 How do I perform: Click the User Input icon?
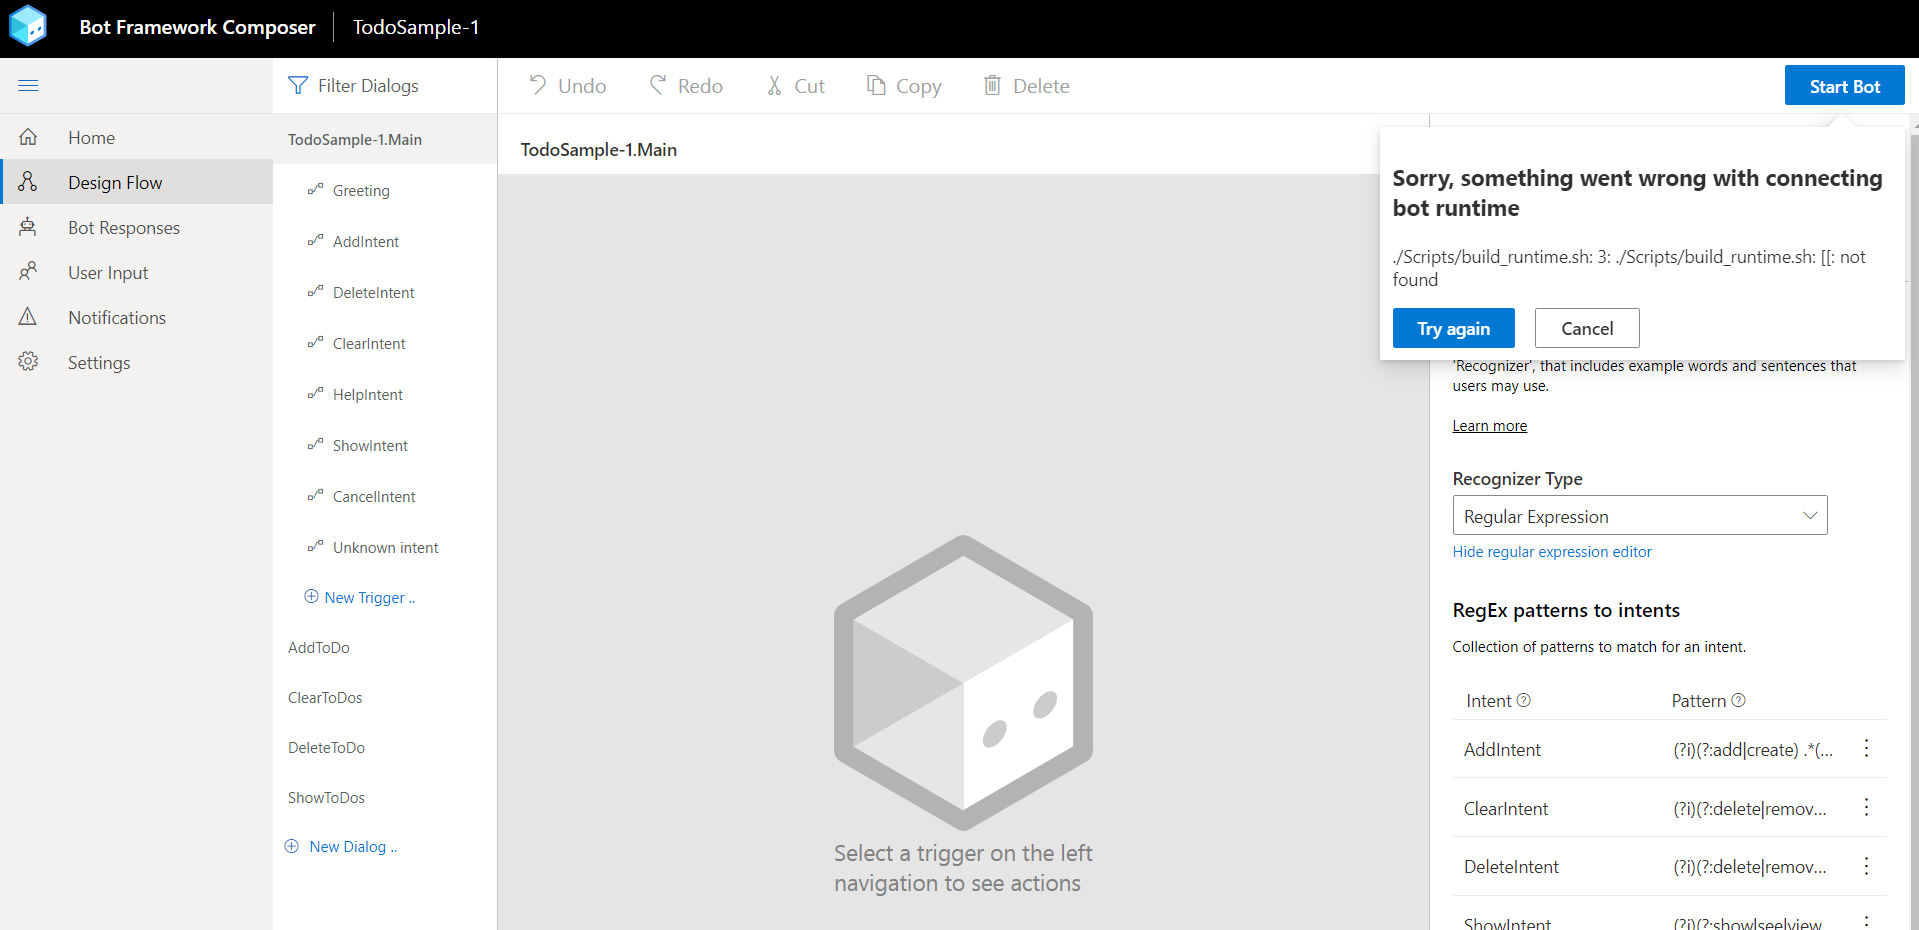tap(28, 272)
